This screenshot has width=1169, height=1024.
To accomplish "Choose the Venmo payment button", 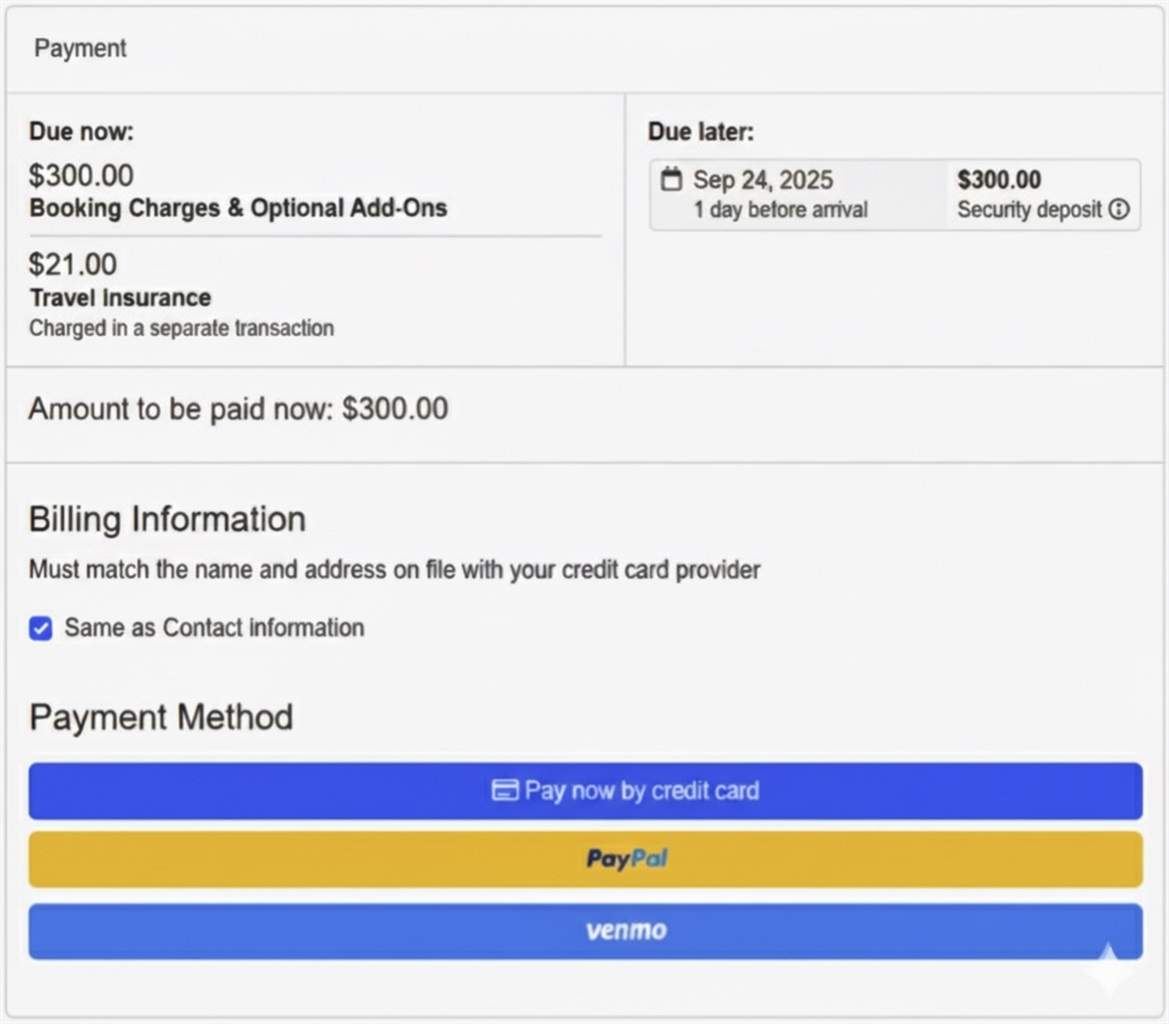I will pos(585,931).
